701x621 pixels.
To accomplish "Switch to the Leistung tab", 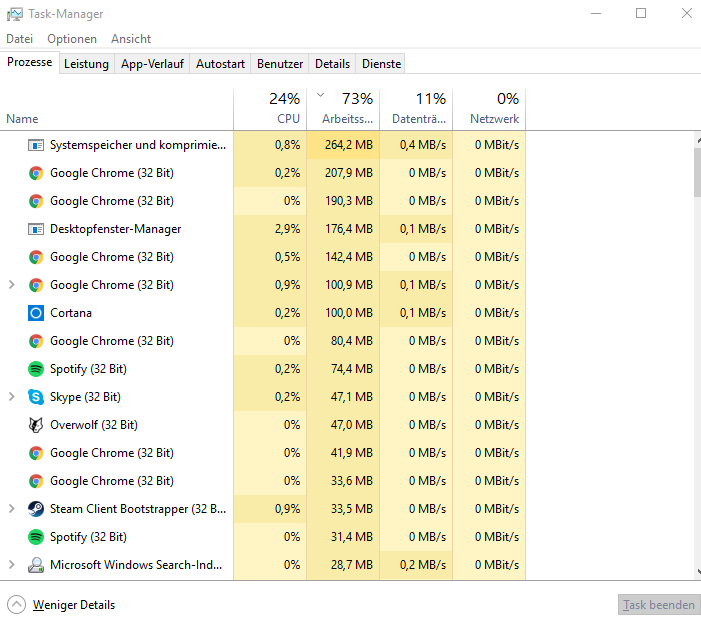I will pos(86,64).
